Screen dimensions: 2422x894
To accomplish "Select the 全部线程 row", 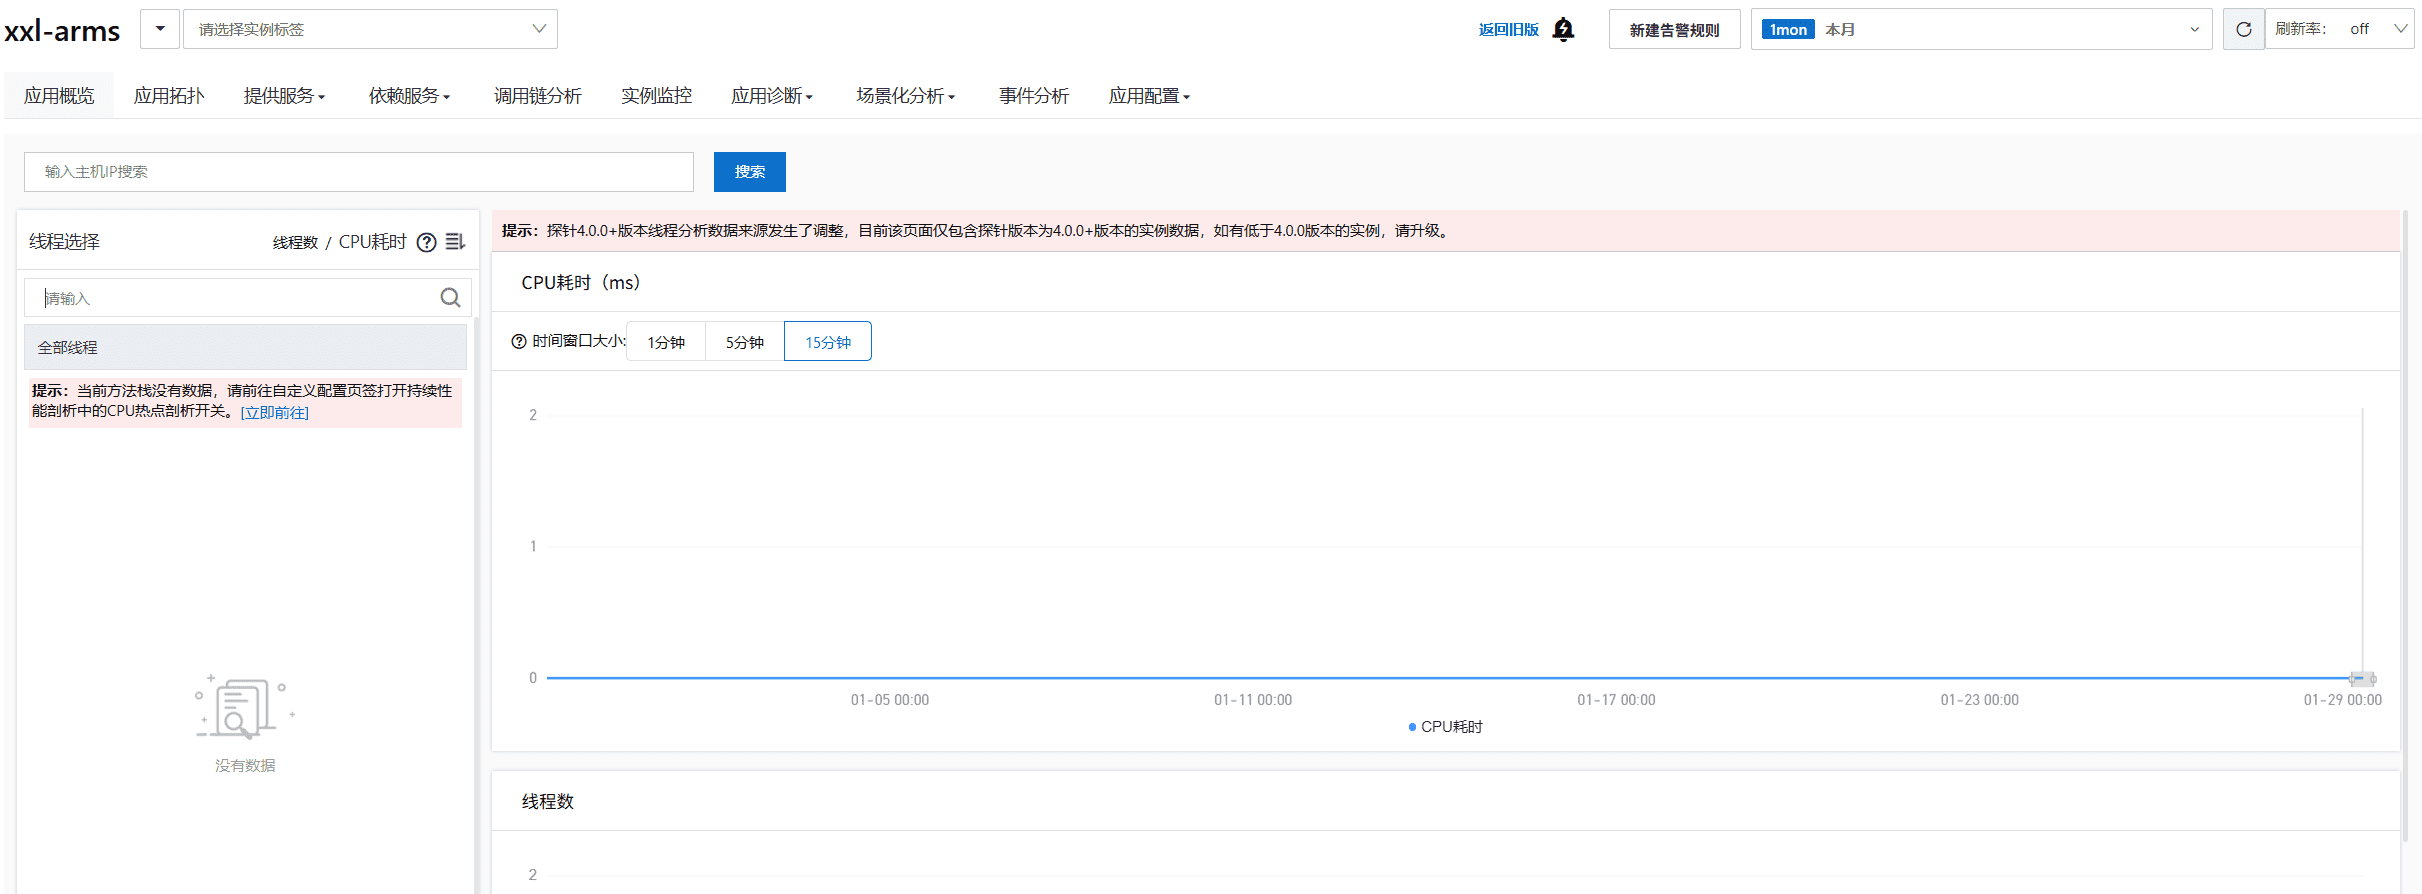I will pos(245,348).
